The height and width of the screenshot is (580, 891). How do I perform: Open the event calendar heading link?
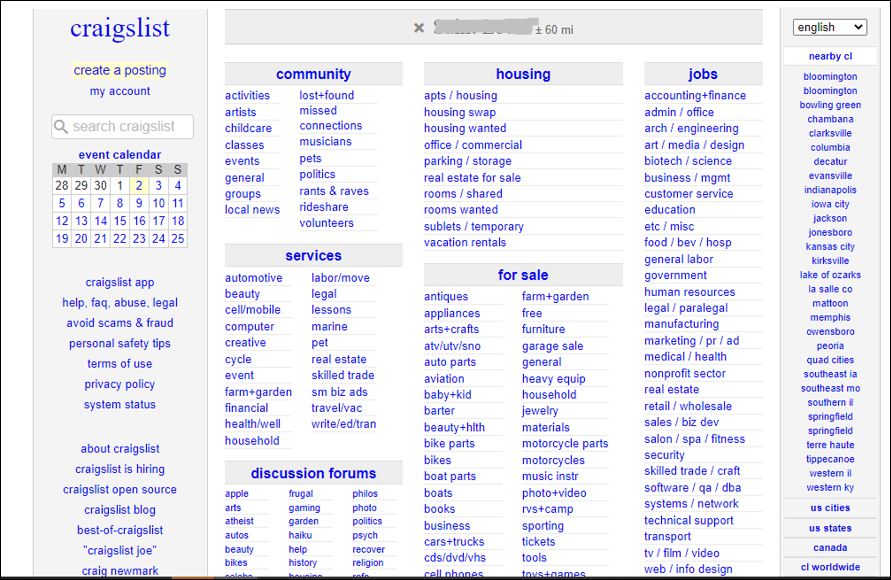point(120,155)
